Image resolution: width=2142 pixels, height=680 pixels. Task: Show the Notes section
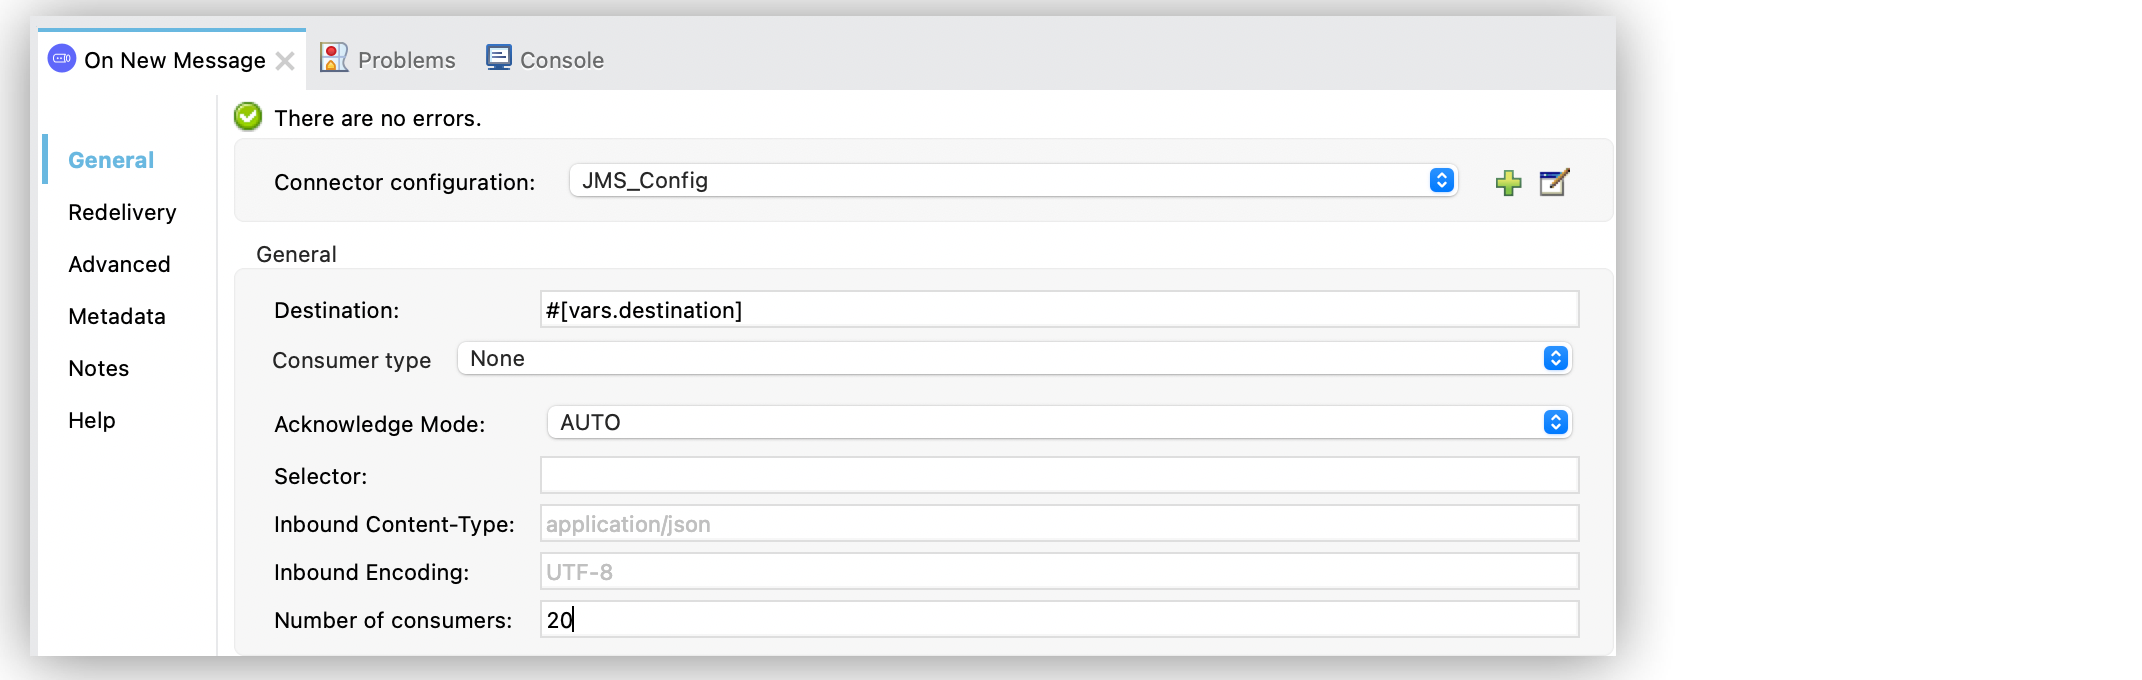click(x=98, y=368)
